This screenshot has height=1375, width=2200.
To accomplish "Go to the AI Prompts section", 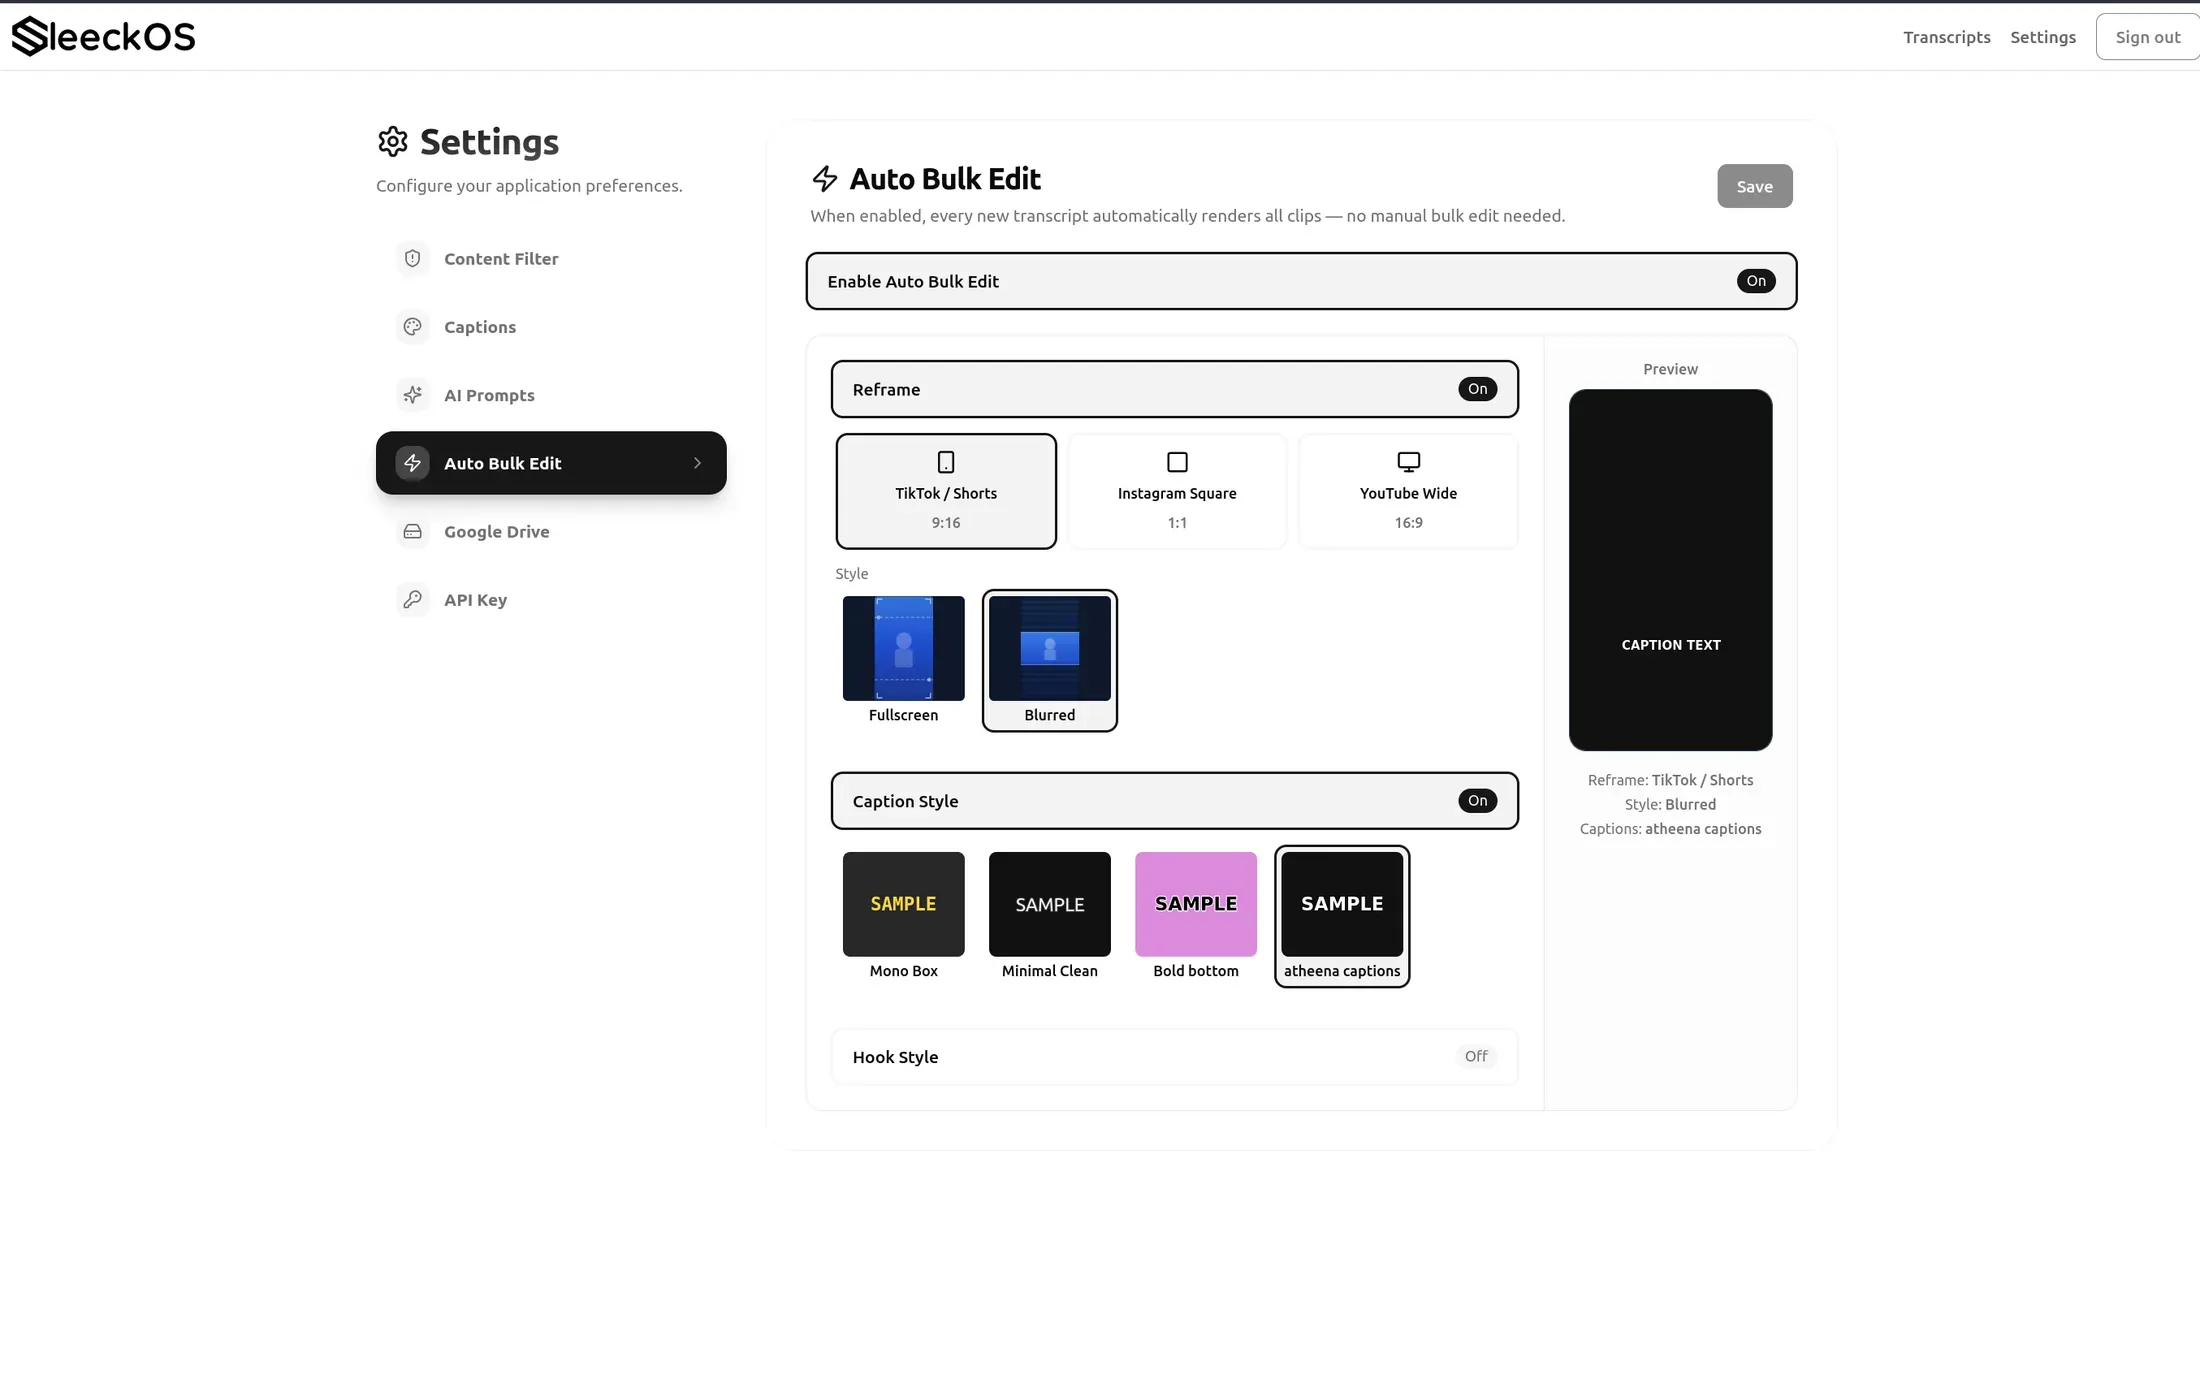I will 551,394.
